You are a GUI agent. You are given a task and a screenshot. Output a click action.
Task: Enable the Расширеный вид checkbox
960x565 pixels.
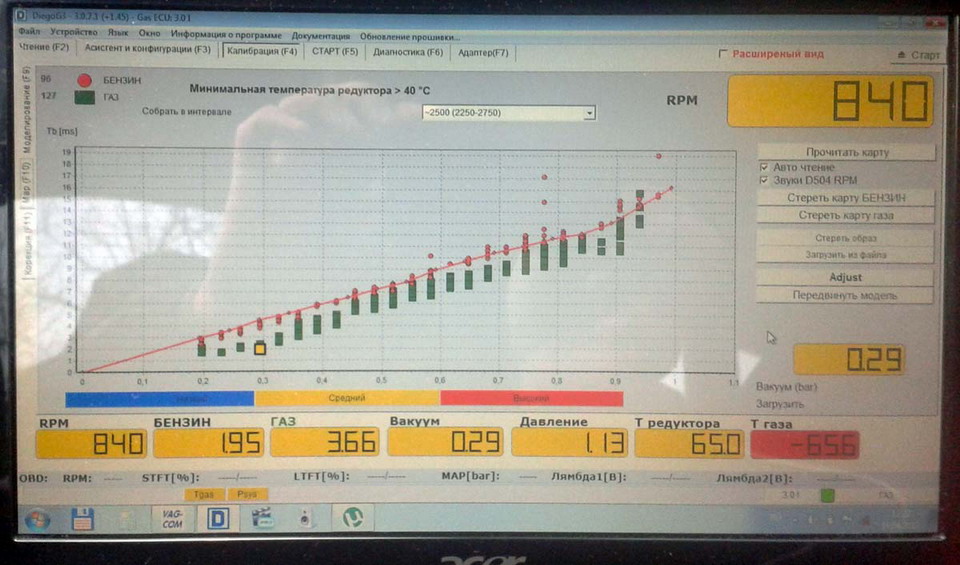[724, 54]
